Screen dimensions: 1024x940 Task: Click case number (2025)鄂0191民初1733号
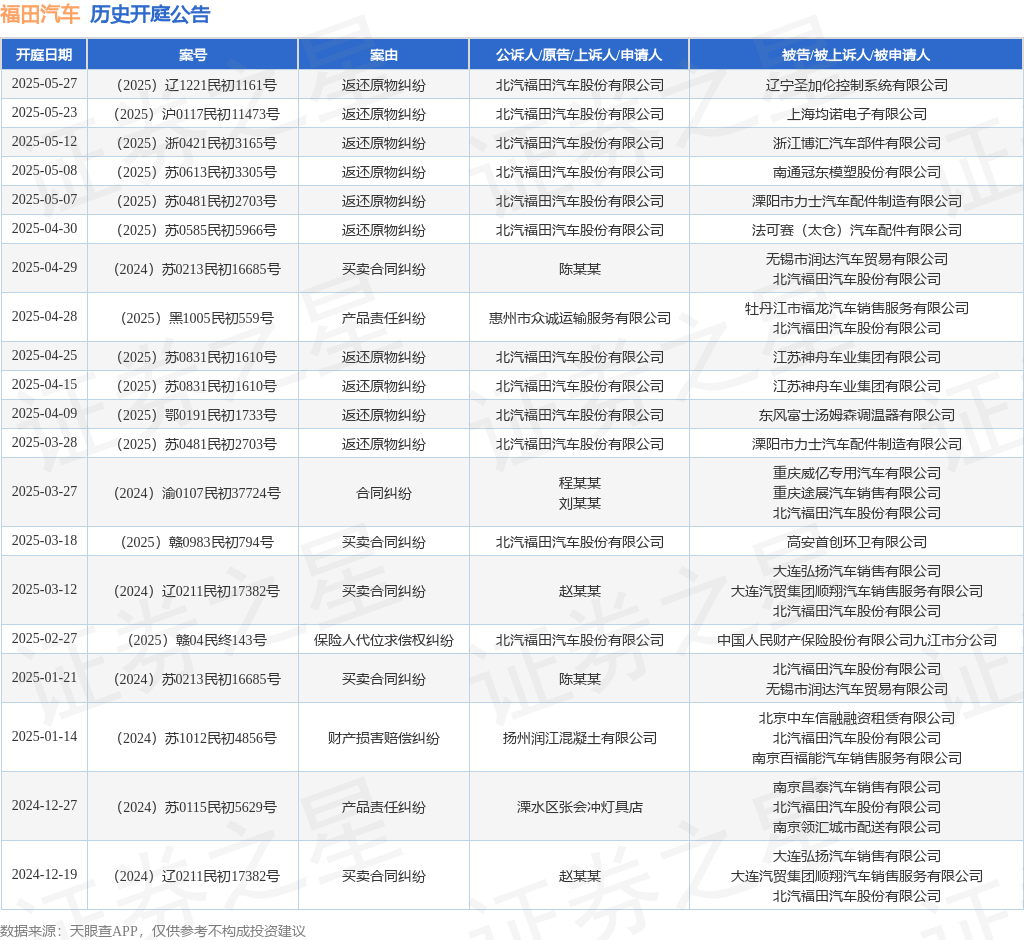(x=197, y=415)
